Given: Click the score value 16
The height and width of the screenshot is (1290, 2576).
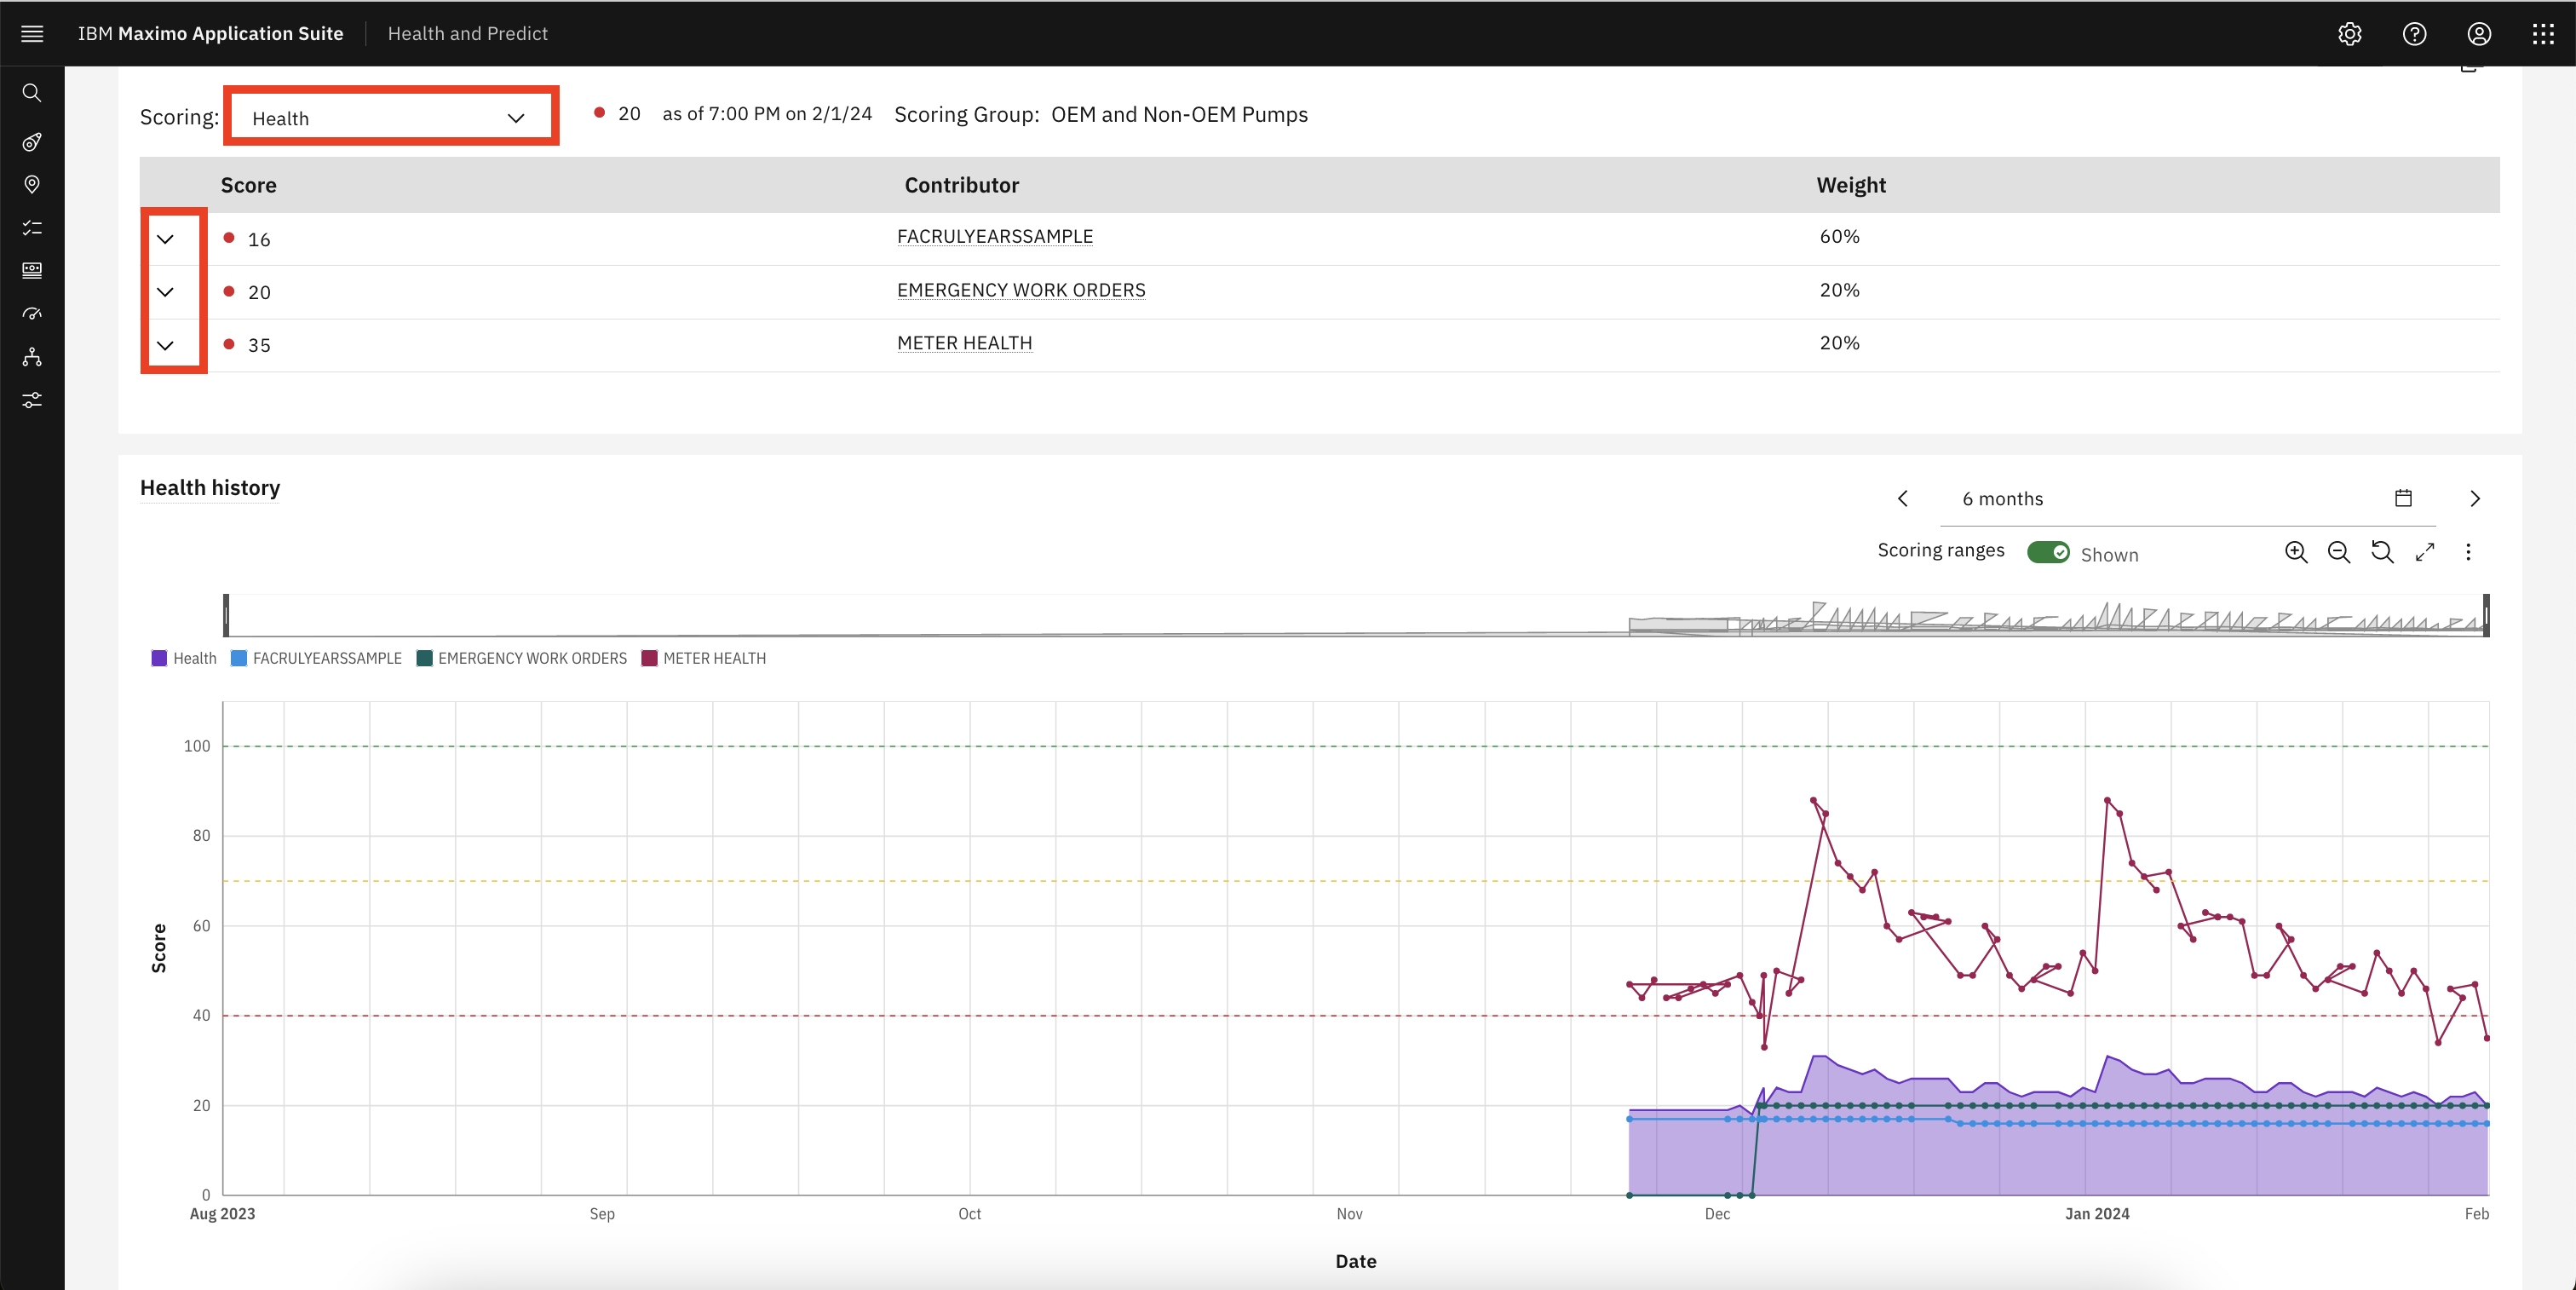Looking at the screenshot, I should coord(259,240).
